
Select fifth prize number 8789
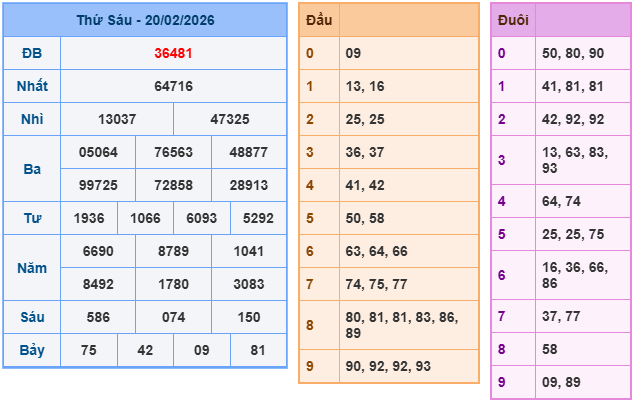coord(174,251)
